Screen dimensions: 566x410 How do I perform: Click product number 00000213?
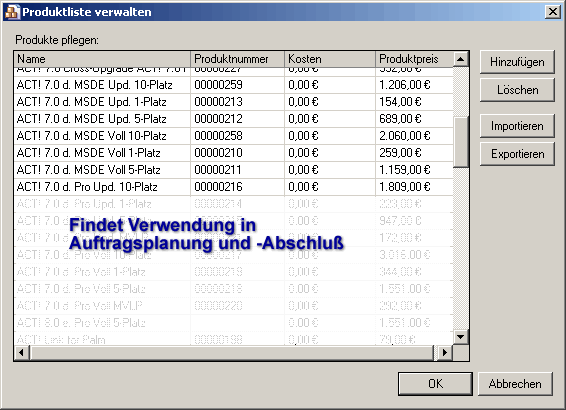coord(218,102)
